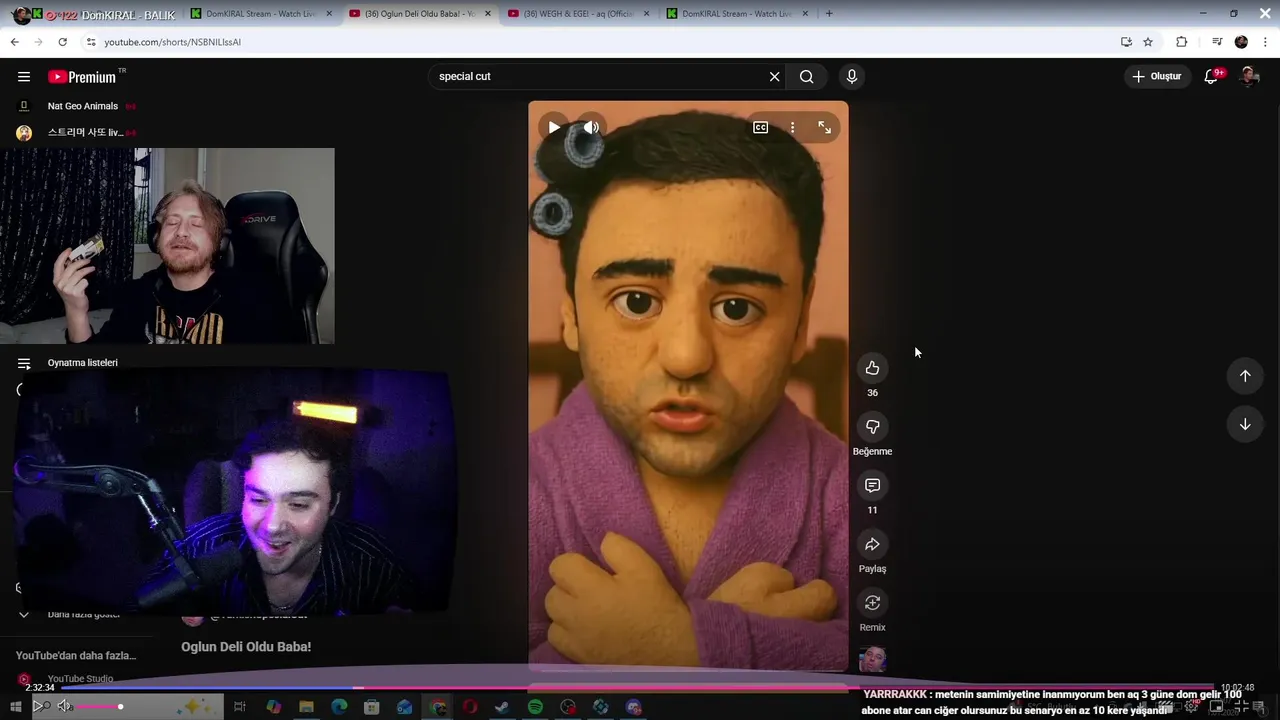Select the 'Oglun Deli Oldu Baba!' tab
This screenshot has width=1280, height=720.
coord(420,14)
